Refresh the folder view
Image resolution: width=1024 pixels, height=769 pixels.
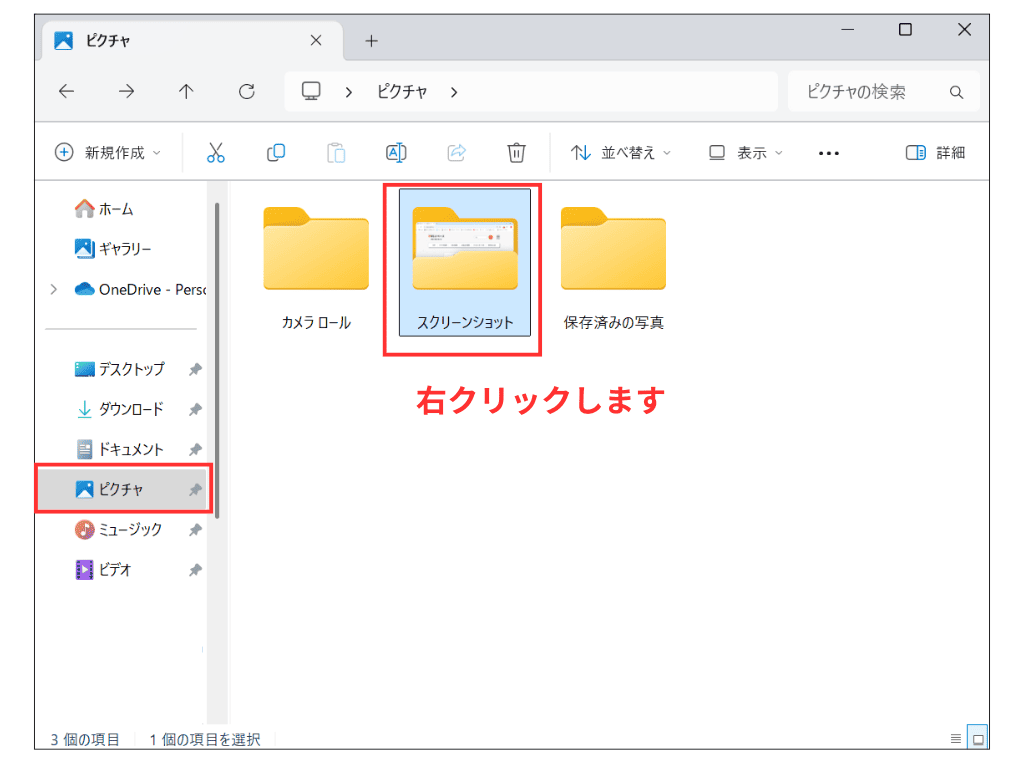pyautogui.click(x=246, y=91)
